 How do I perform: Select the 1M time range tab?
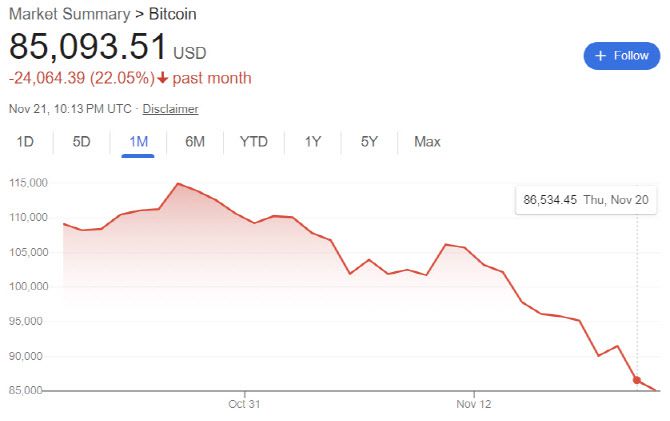click(138, 142)
